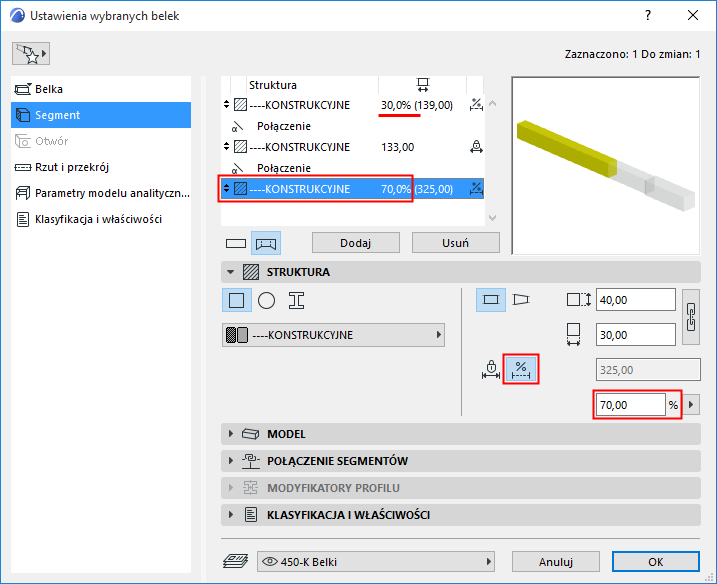Select circular cross-section shape
The width and height of the screenshot is (717, 584).
click(x=266, y=300)
